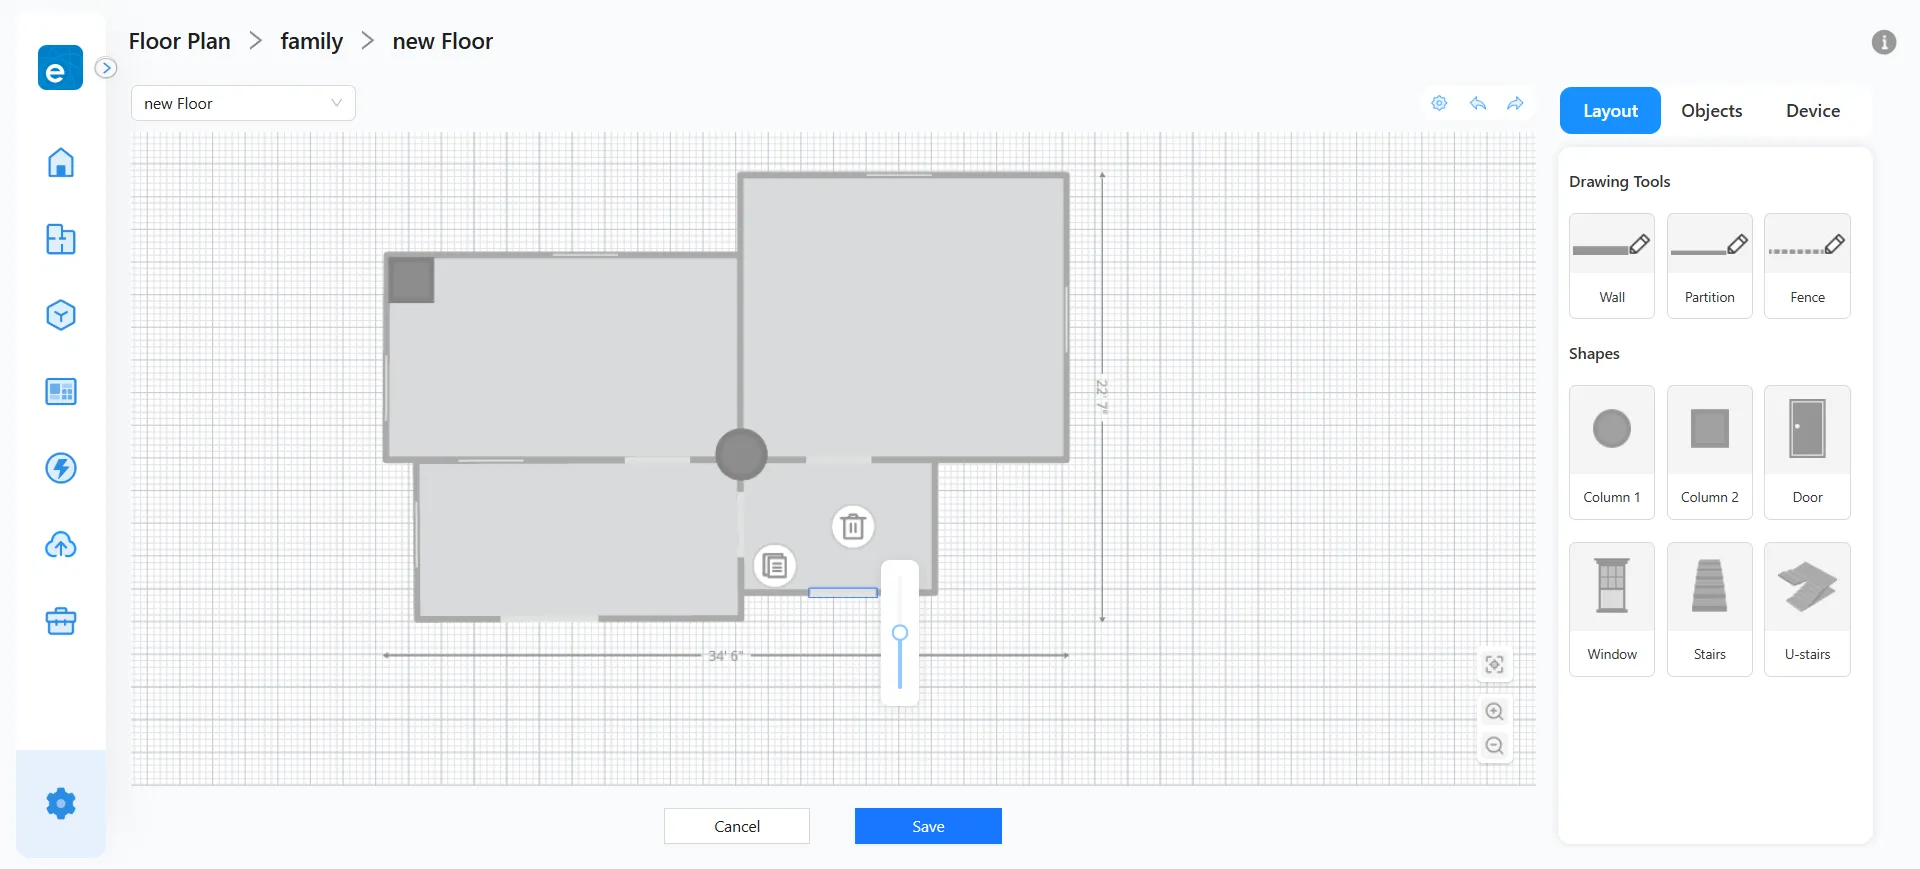Screen dimensions: 1920x869
Task: Click the undo arrow in toolbar
Action: click(1478, 104)
